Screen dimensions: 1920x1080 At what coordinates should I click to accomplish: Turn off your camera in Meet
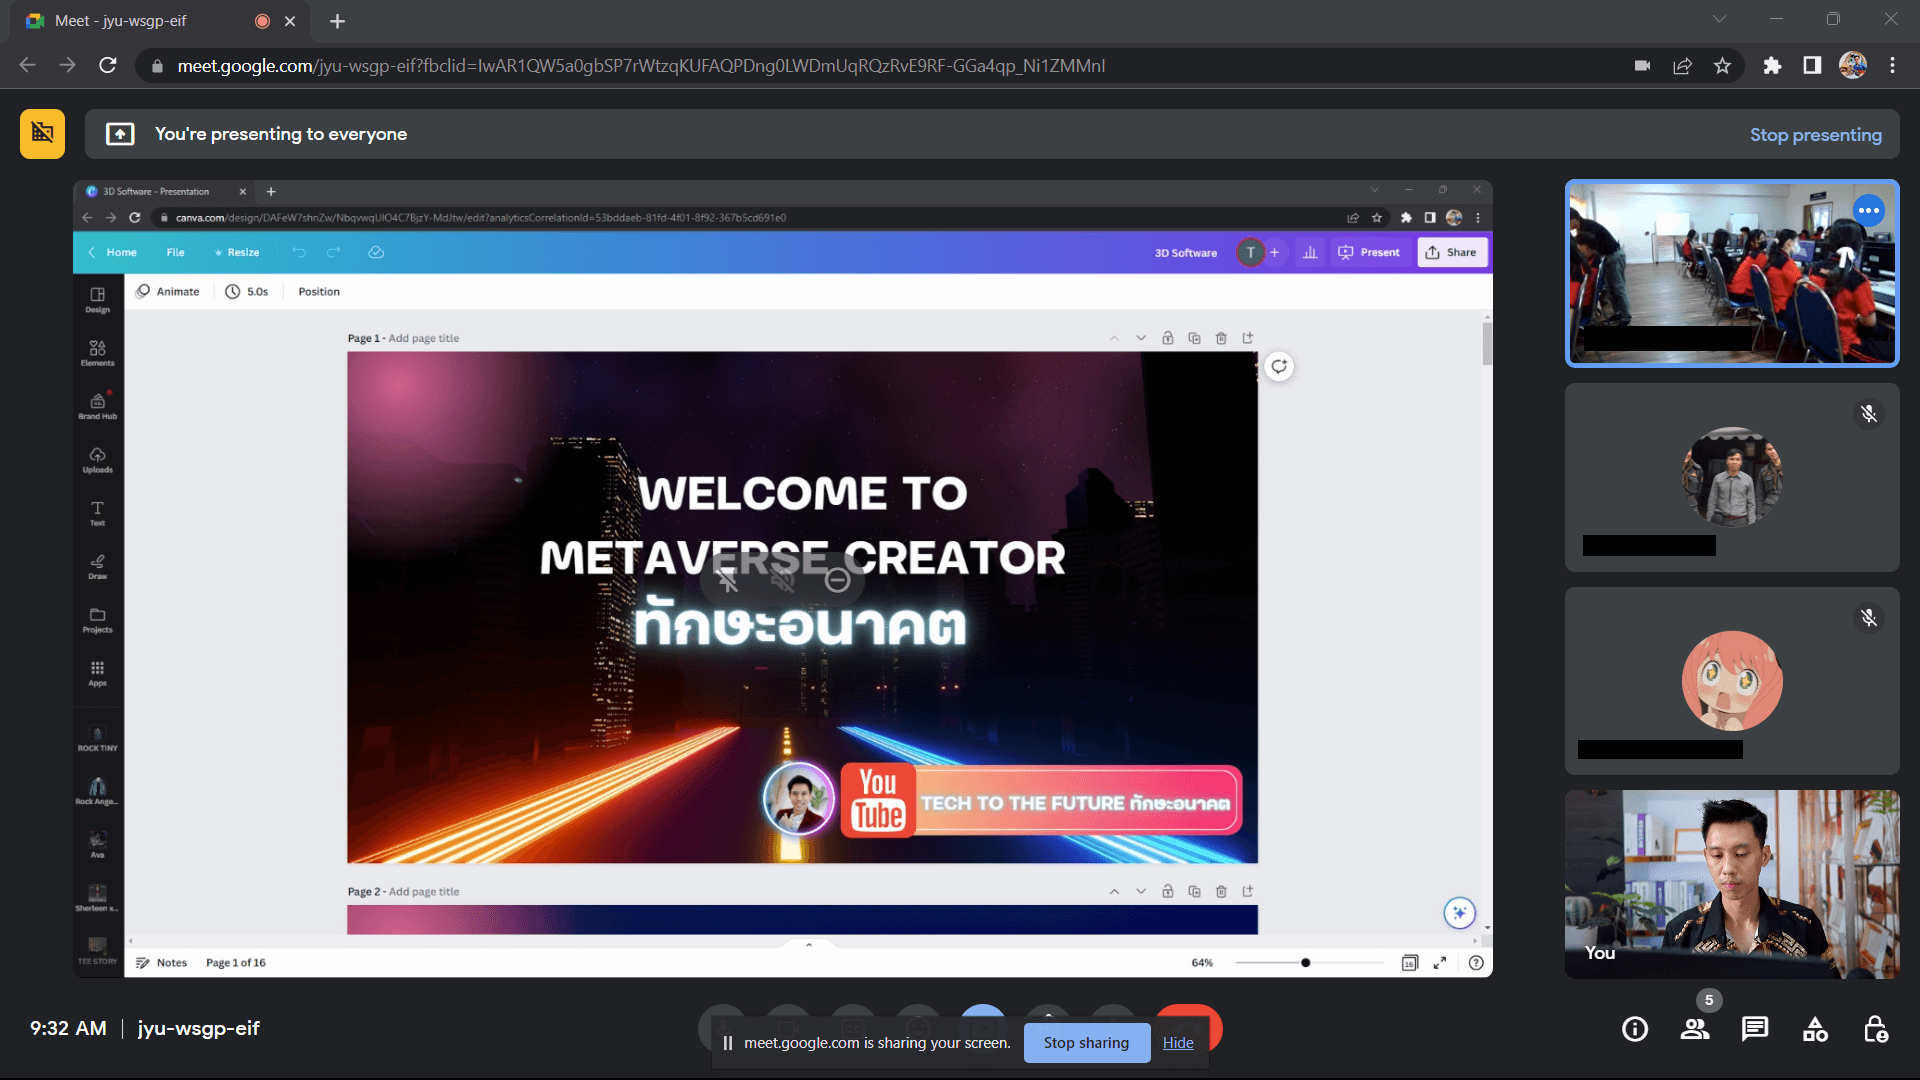pyautogui.click(x=787, y=1029)
